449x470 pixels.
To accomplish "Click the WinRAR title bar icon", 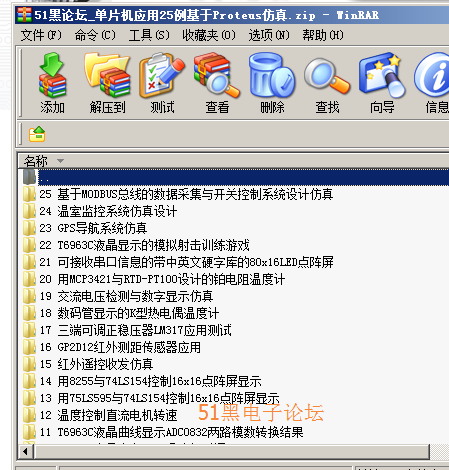I will coord(24,15).
